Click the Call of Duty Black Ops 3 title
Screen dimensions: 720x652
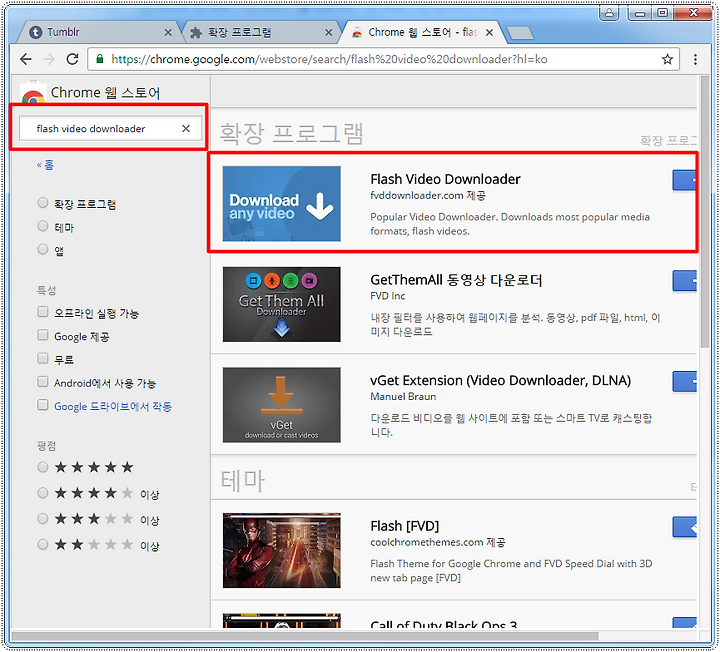(444, 624)
